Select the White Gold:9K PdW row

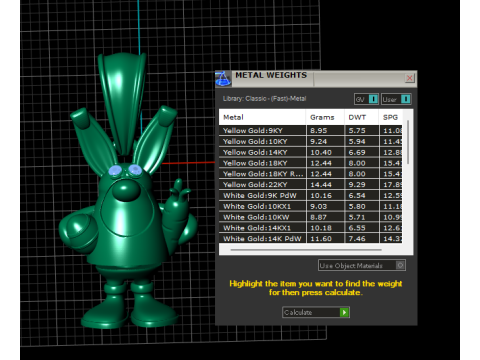(311, 195)
